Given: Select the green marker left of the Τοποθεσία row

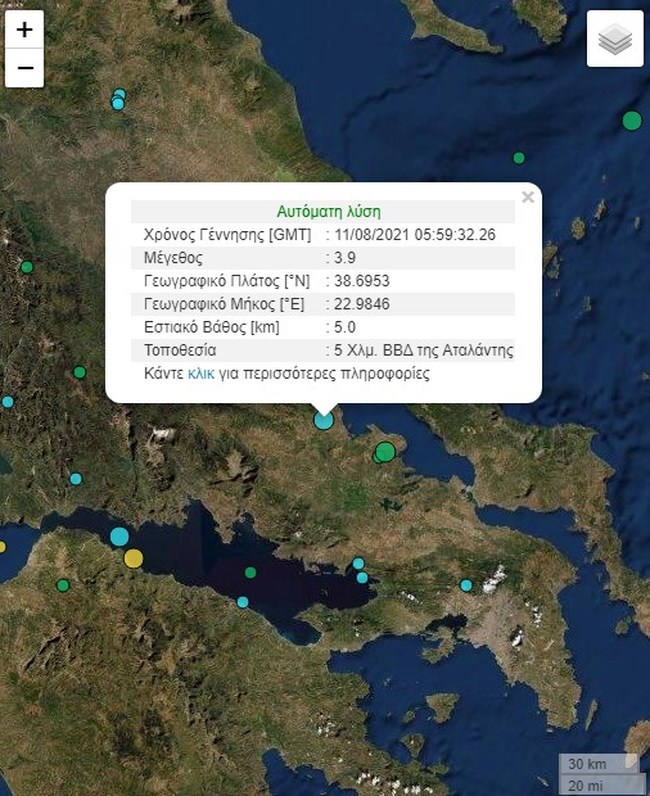Looking at the screenshot, I should click(80, 372).
